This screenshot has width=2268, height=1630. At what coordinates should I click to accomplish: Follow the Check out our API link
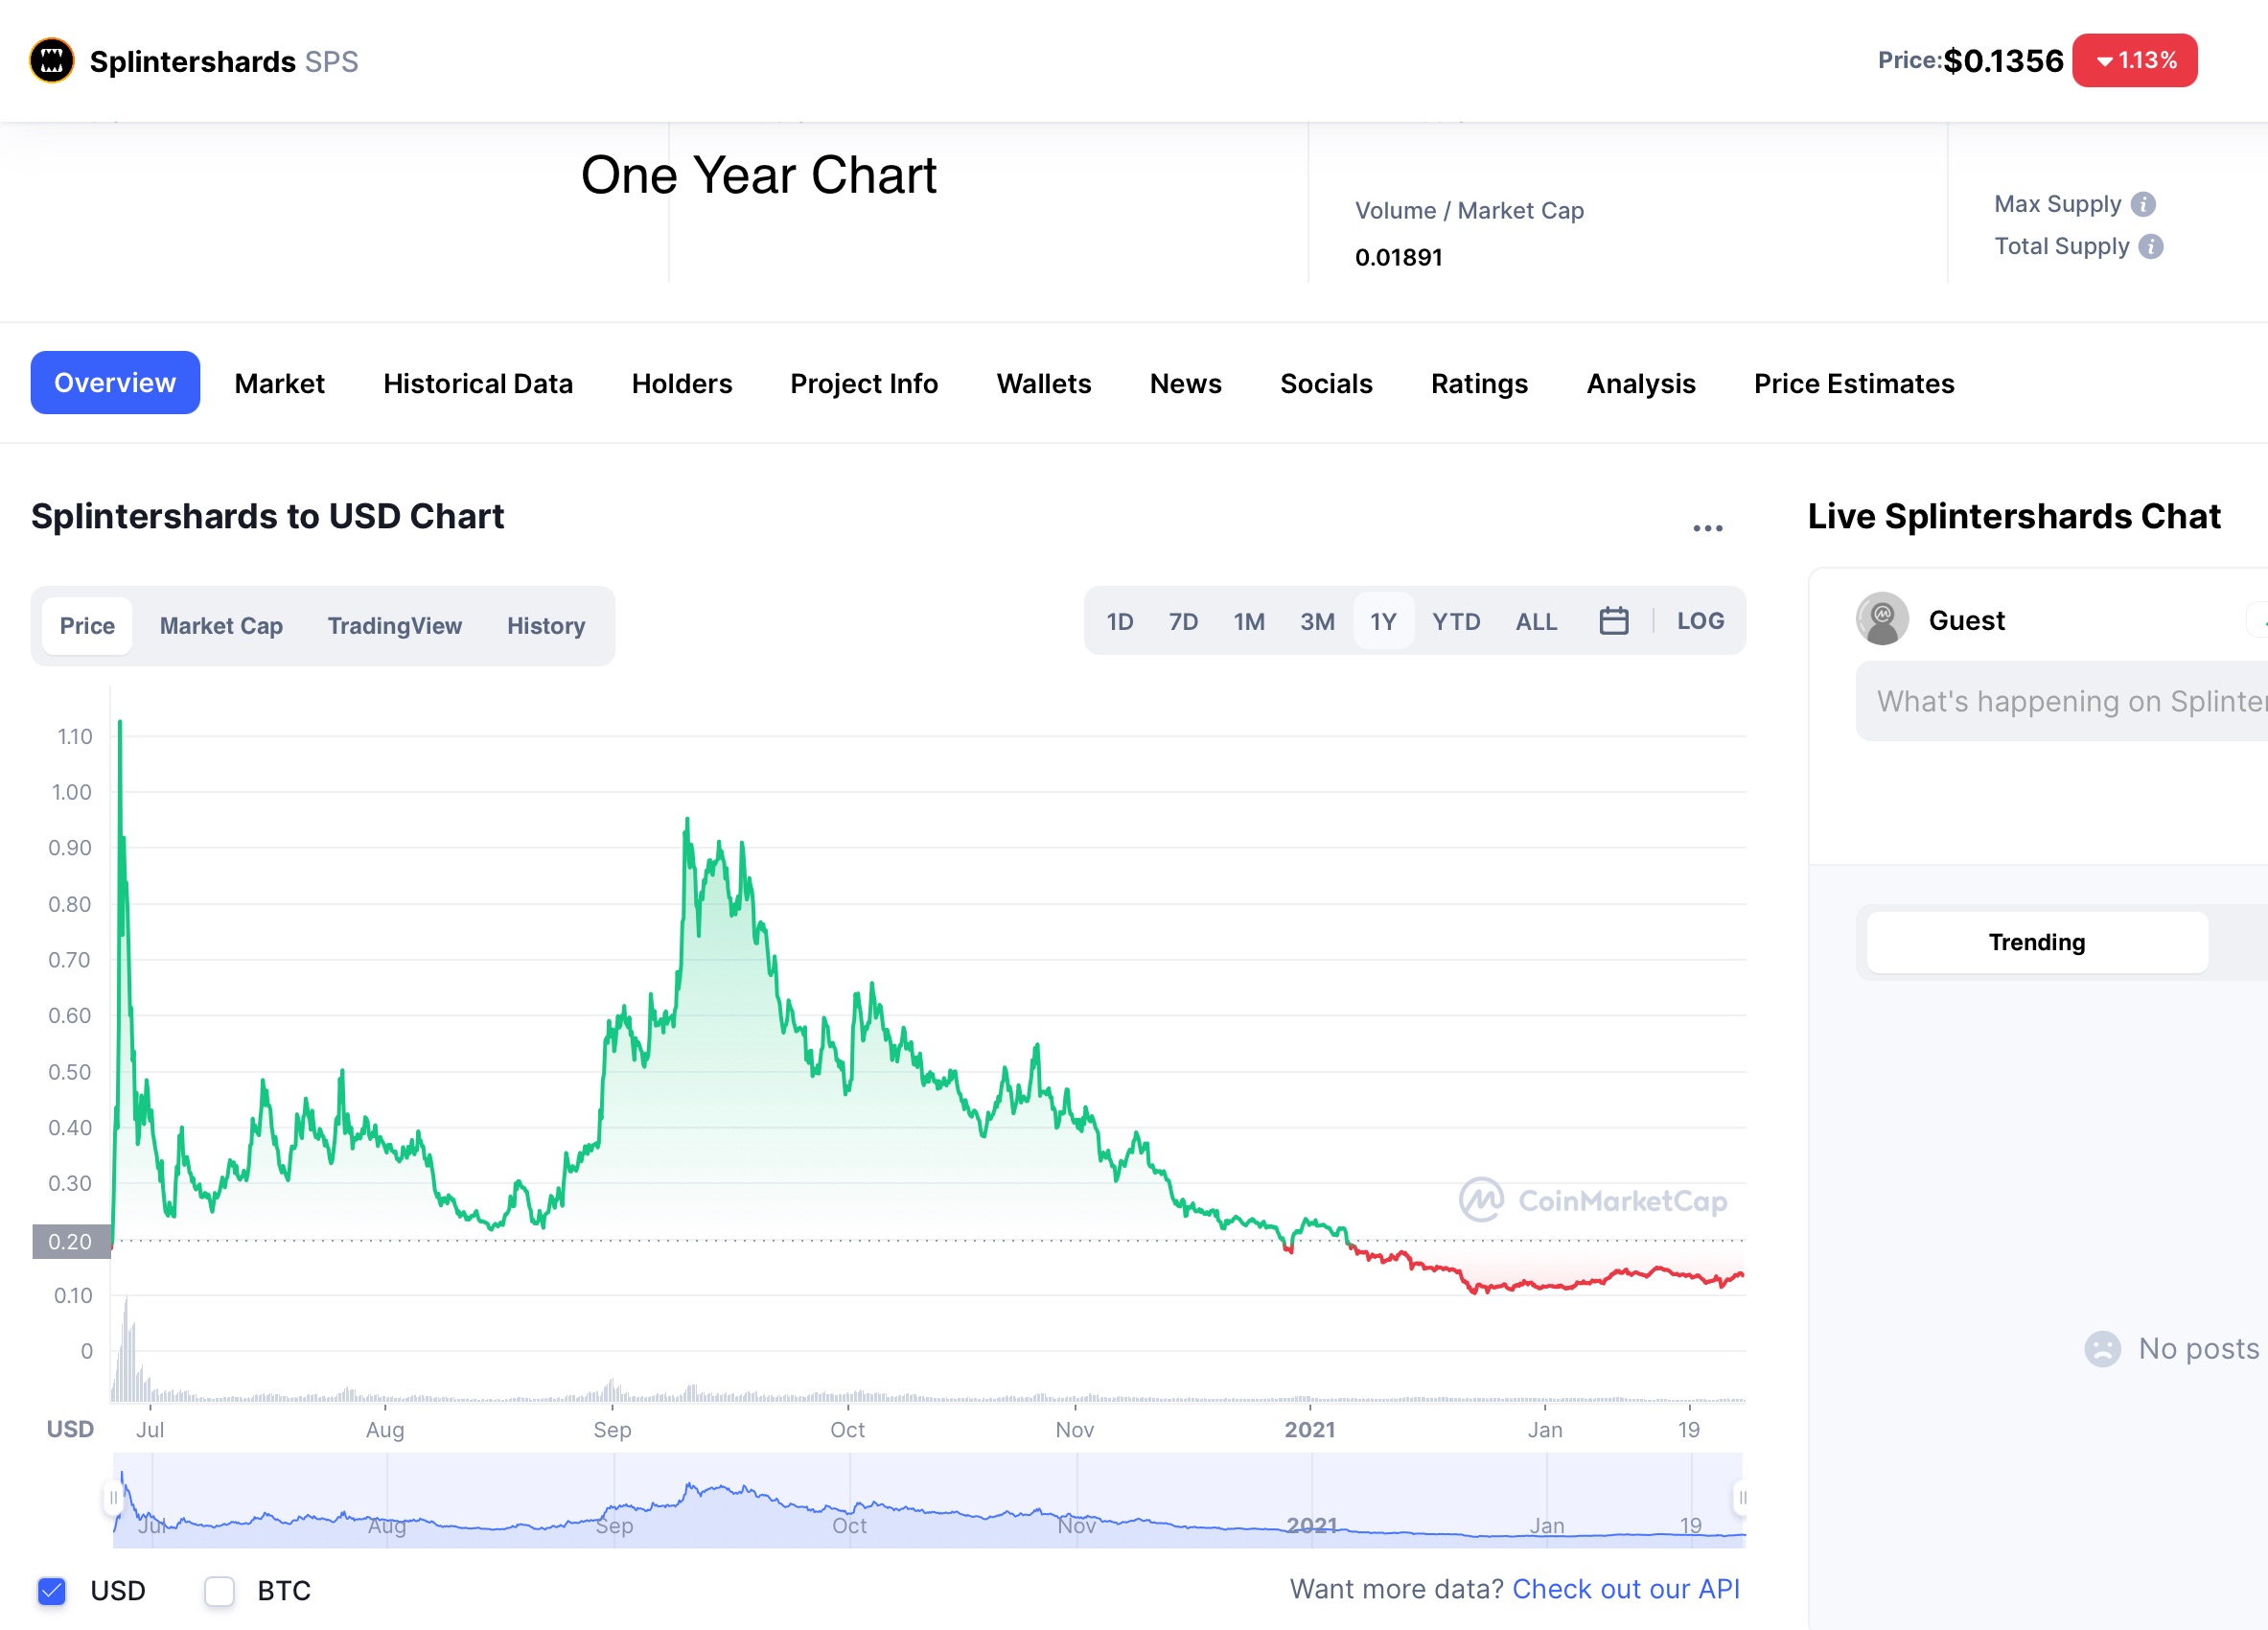1626,1589
